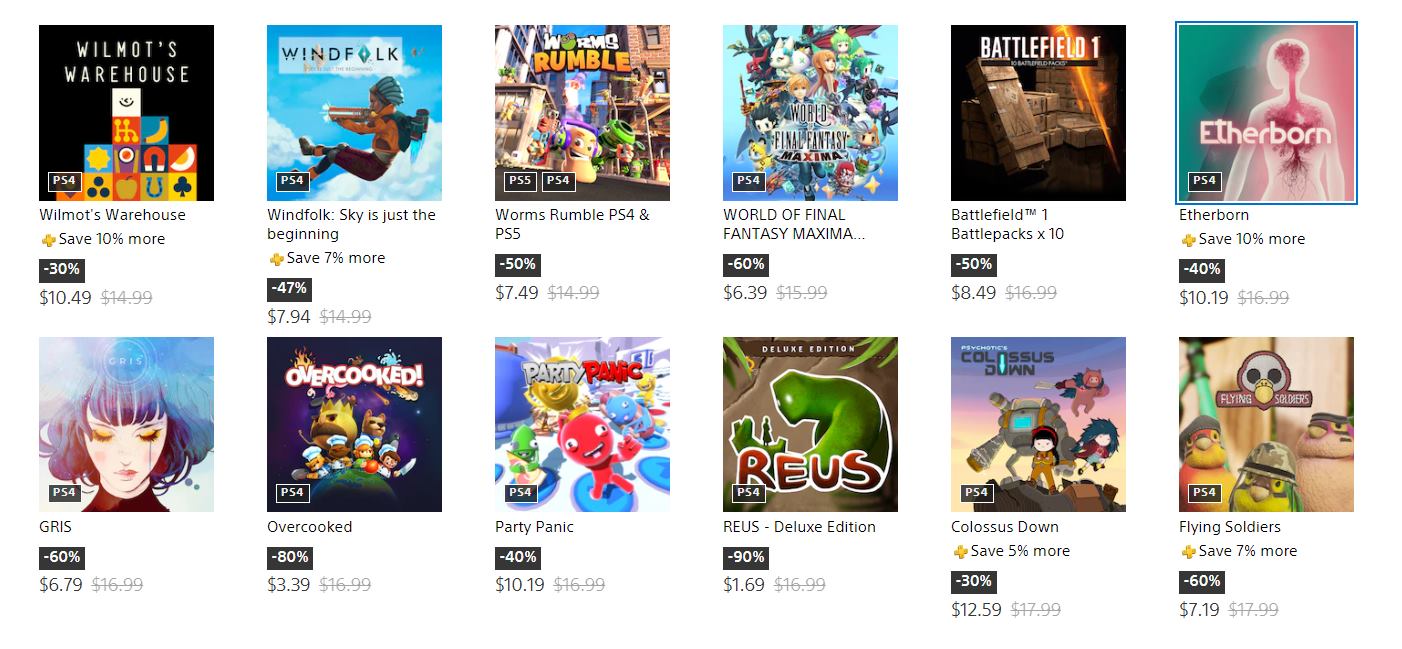Open World of Final Fantasy Maxima artwork
Image resolution: width=1402 pixels, height=649 pixels.
810,113
